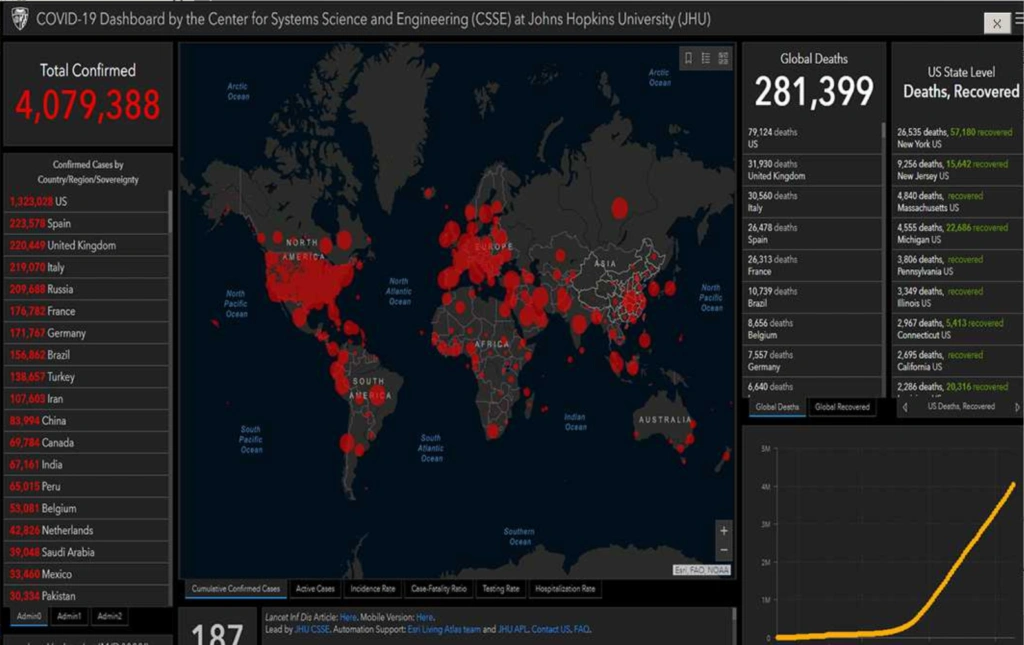Switch to Cumulative Confirmed Cases tab
The width and height of the screenshot is (1024, 645).
pos(236,589)
